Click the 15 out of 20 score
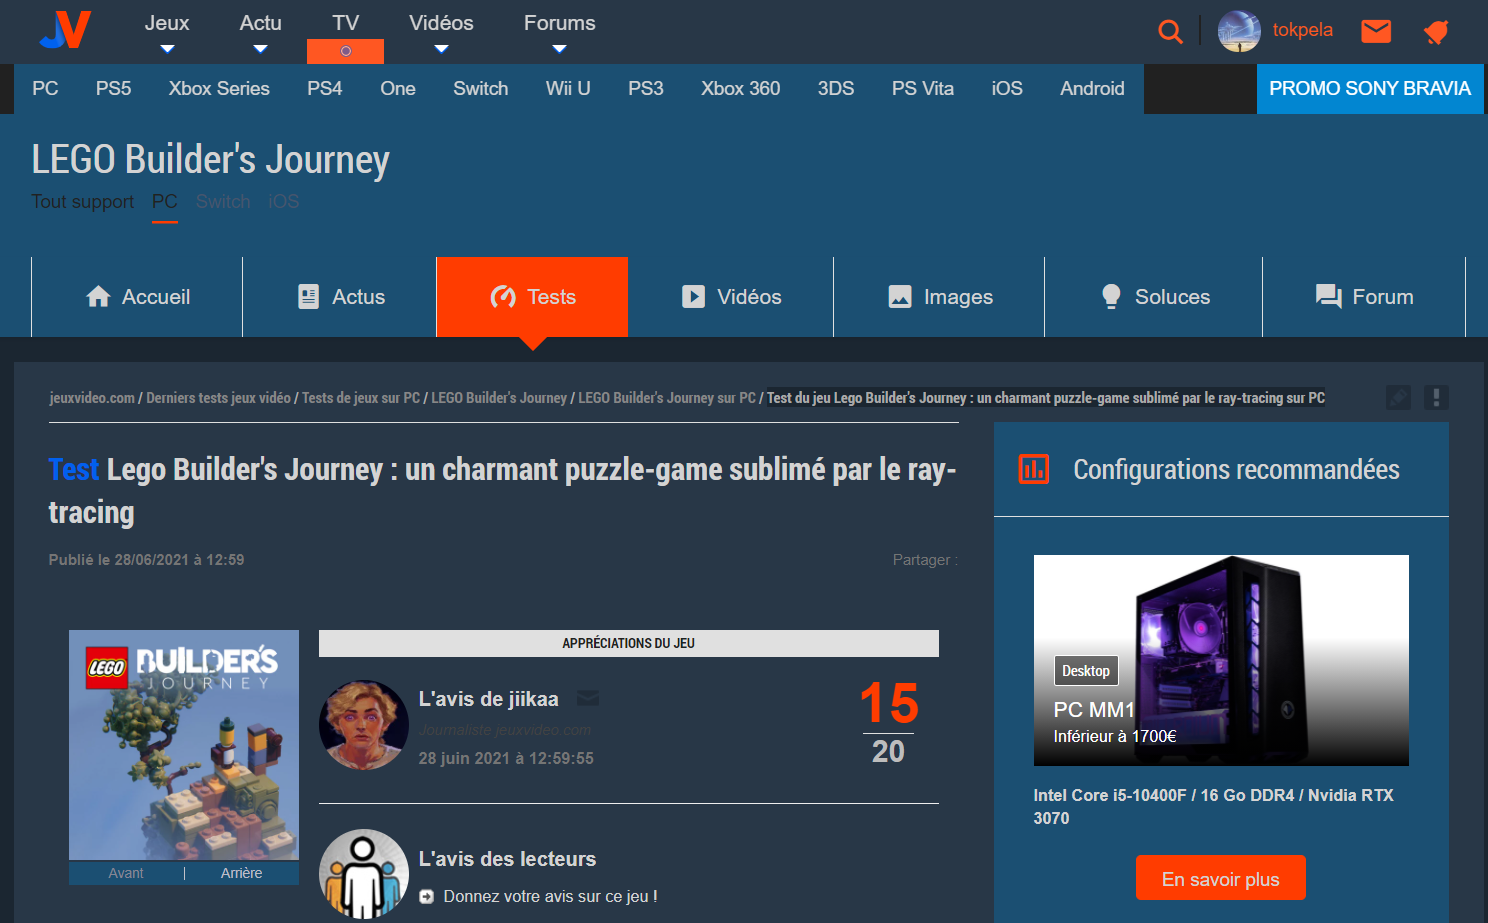The image size is (1488, 923). click(x=888, y=722)
